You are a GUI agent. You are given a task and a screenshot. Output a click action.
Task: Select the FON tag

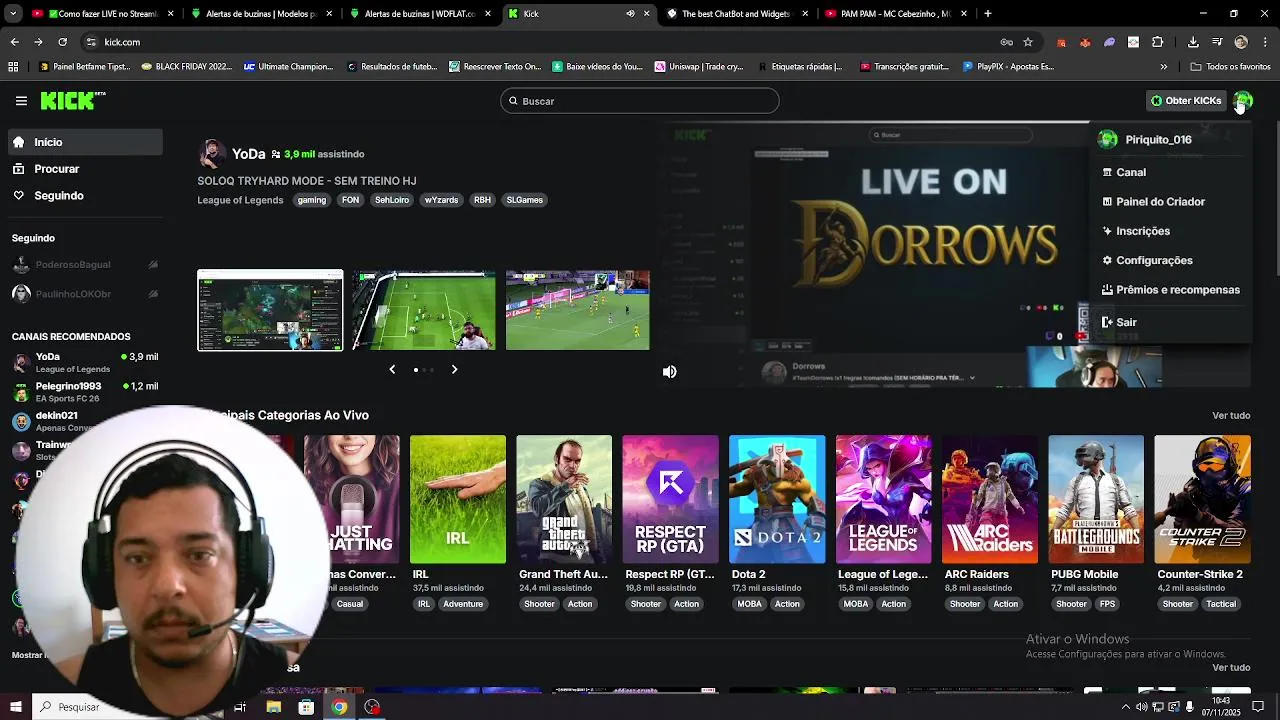[350, 200]
